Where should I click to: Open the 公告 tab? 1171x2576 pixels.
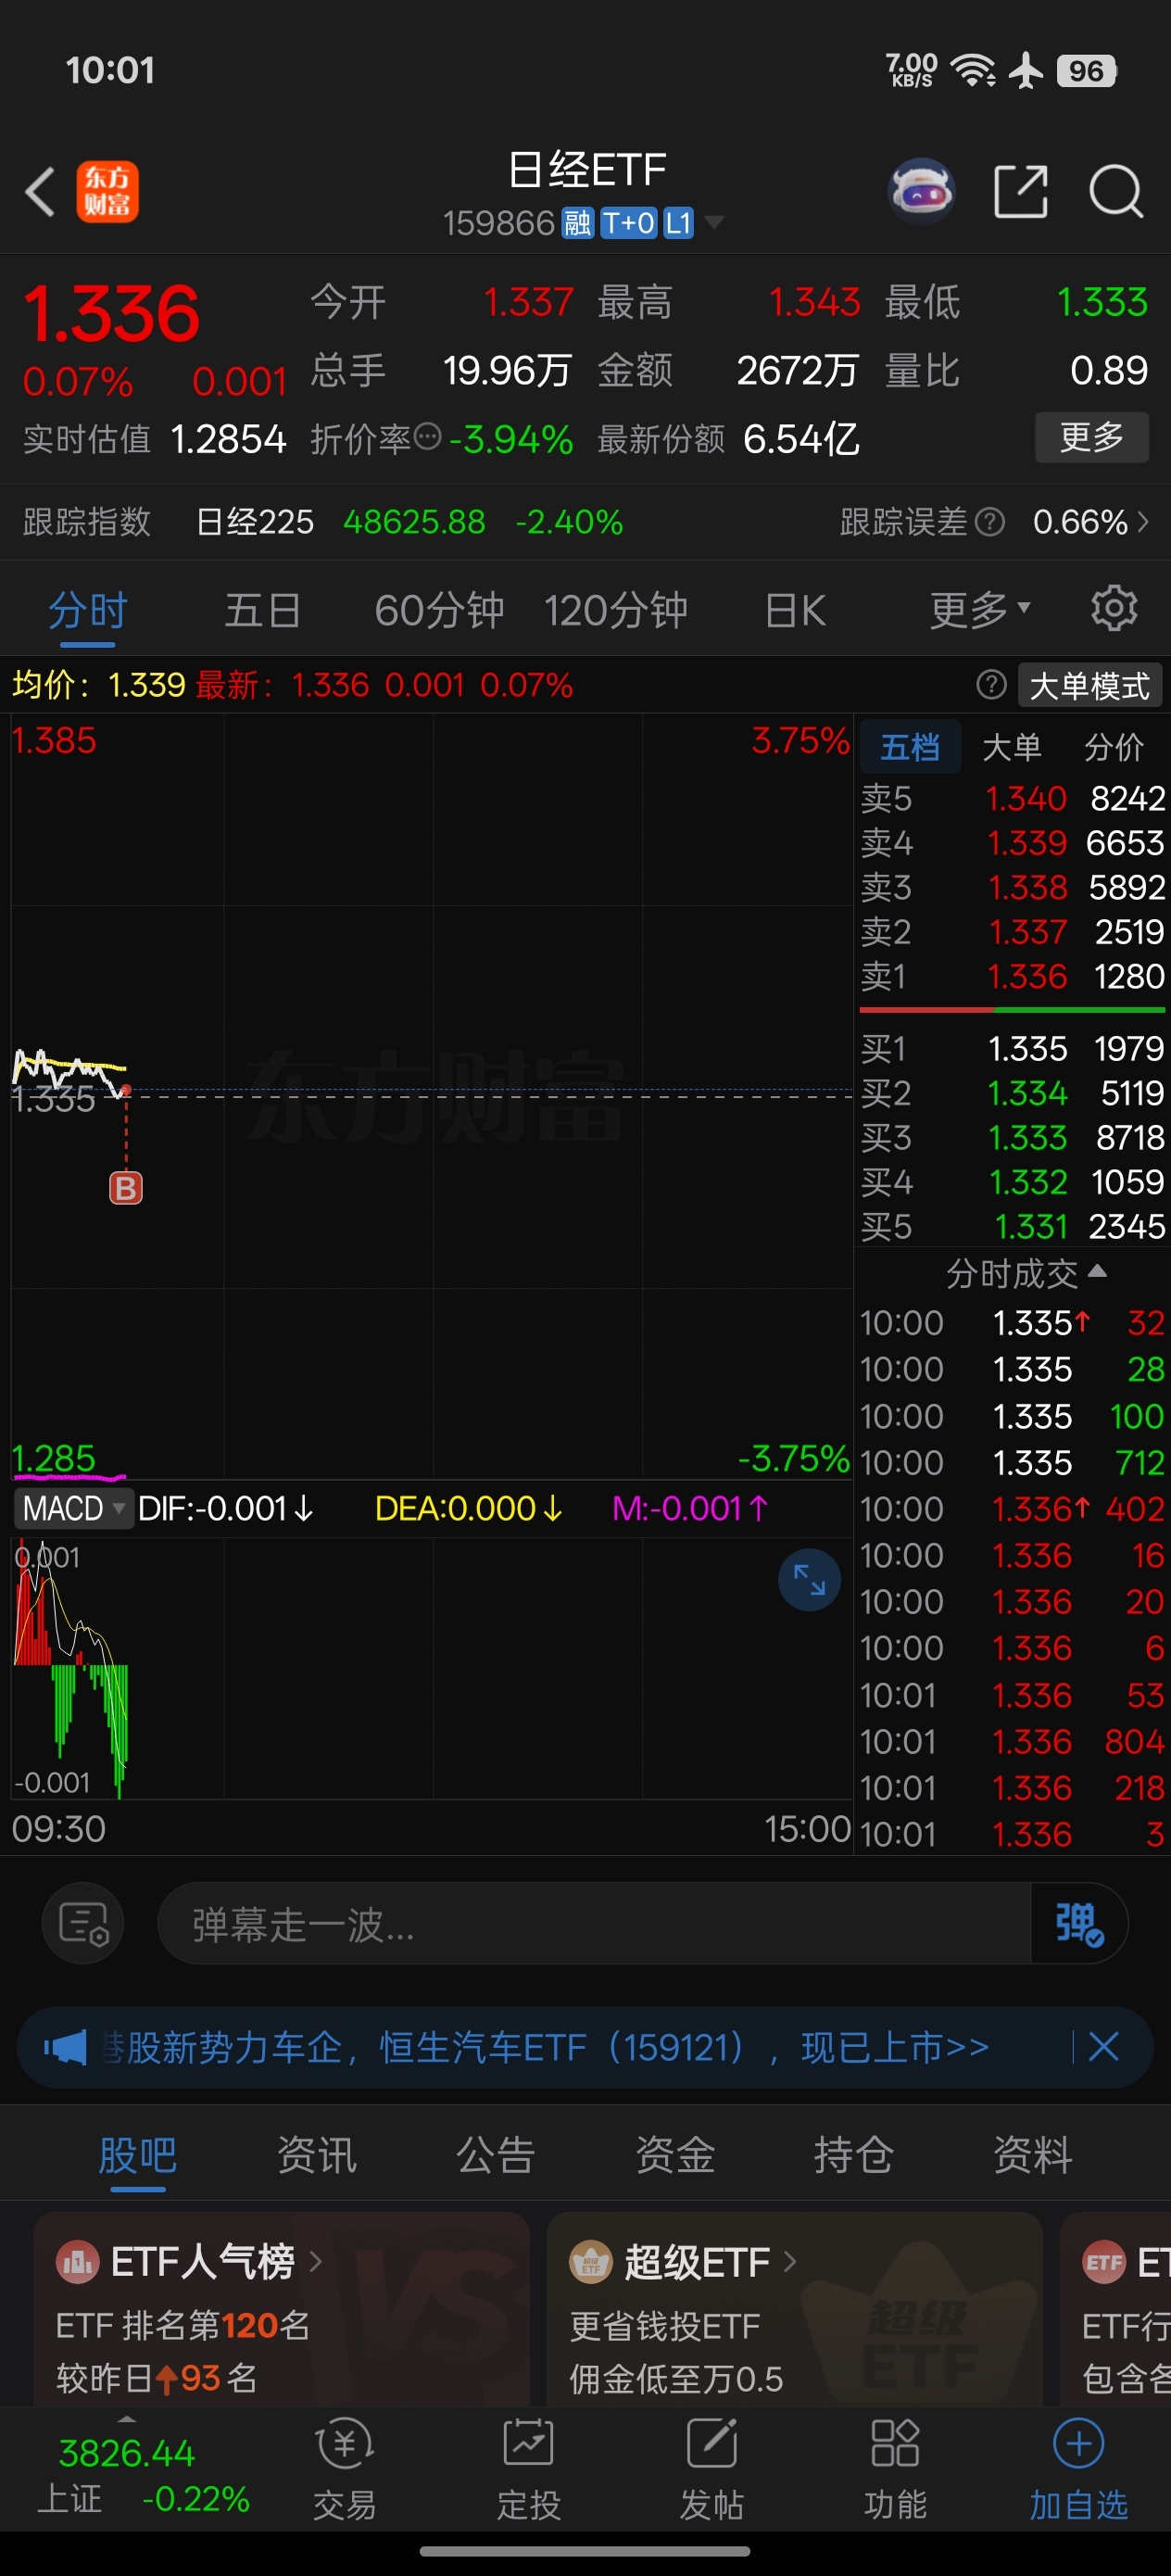pos(496,2155)
